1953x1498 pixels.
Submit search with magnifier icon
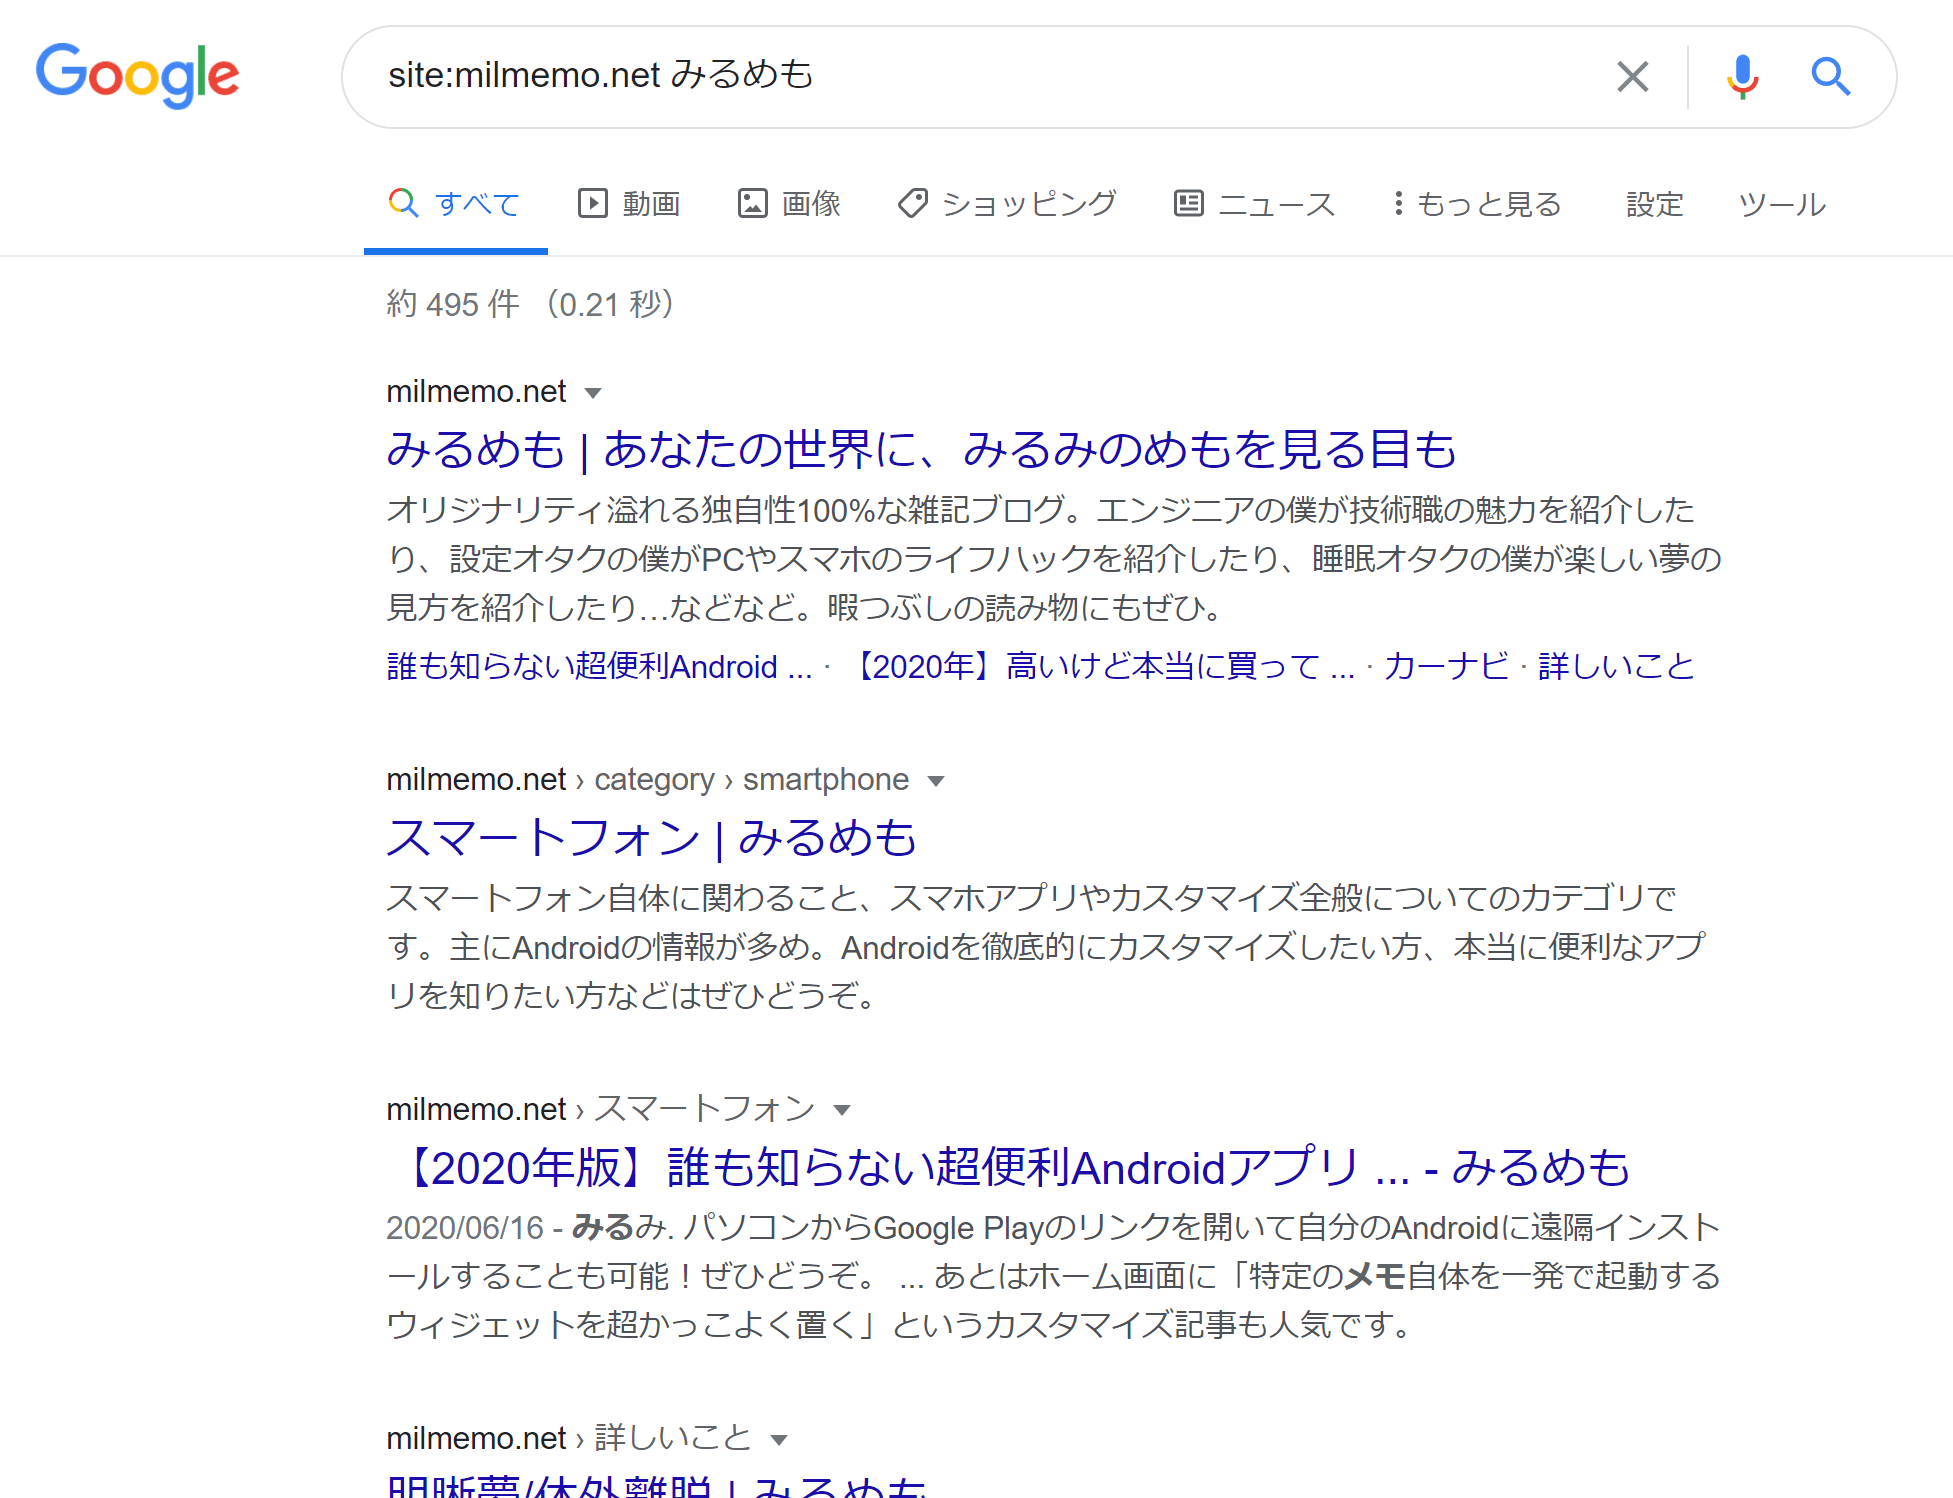(x=1830, y=76)
